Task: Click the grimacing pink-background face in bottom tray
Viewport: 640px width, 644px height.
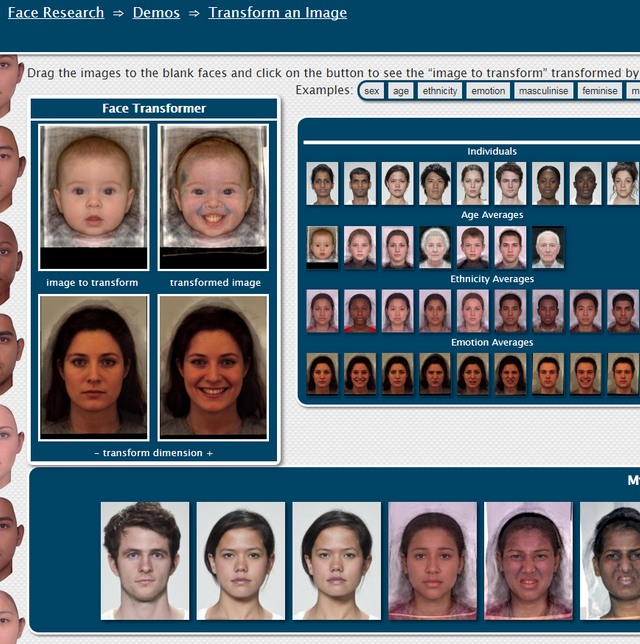Action: click(528, 561)
